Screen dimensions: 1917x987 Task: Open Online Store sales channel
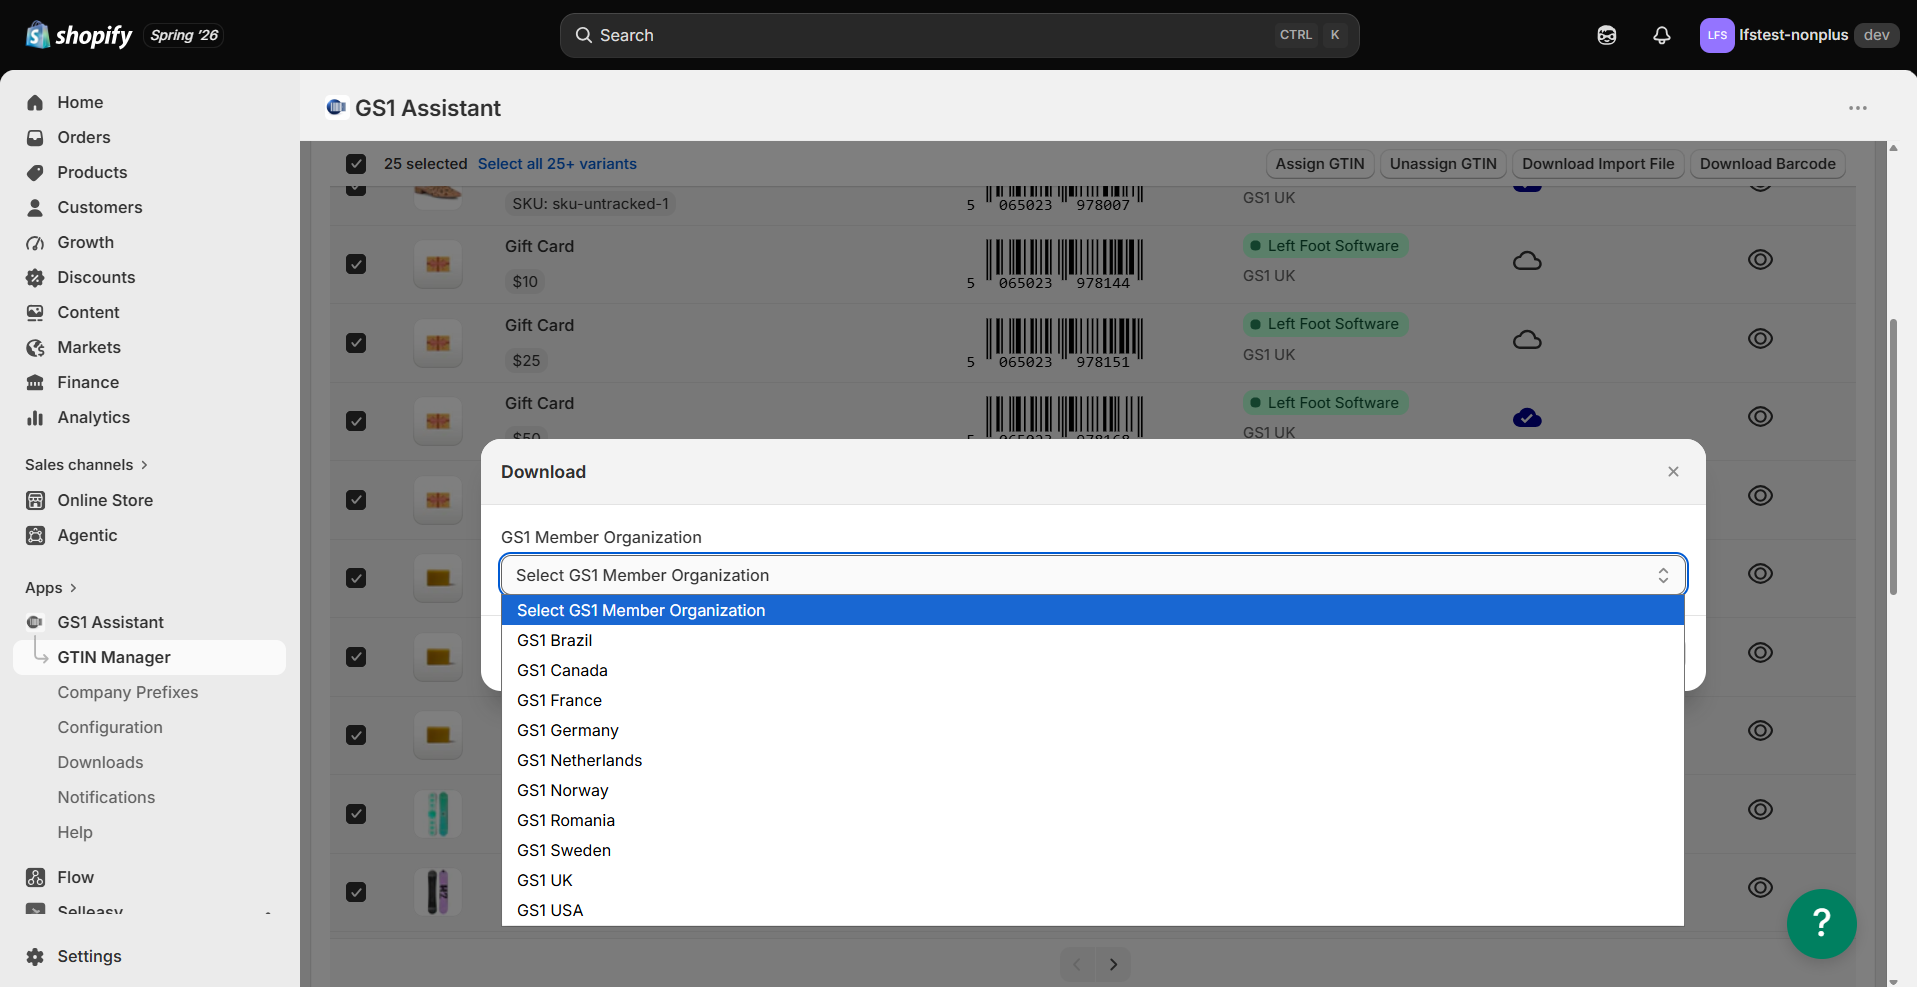[105, 500]
